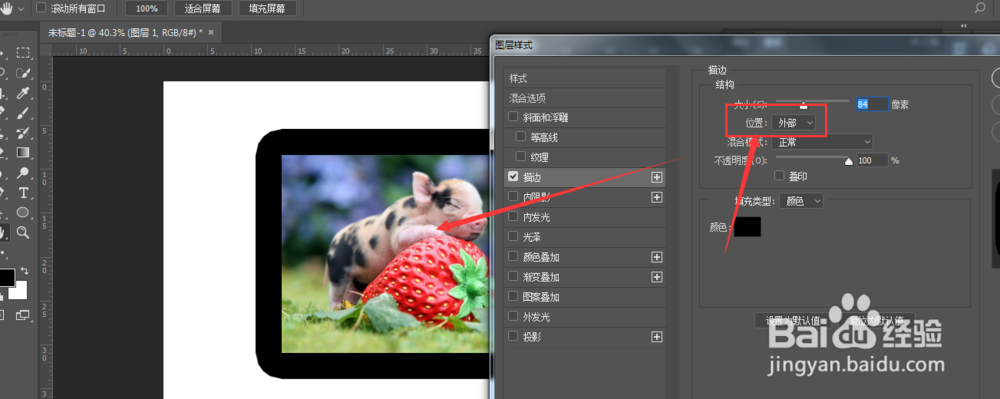This screenshot has height=399, width=1000.
Task: Click the 设置为默认值 button
Action: (x=793, y=321)
